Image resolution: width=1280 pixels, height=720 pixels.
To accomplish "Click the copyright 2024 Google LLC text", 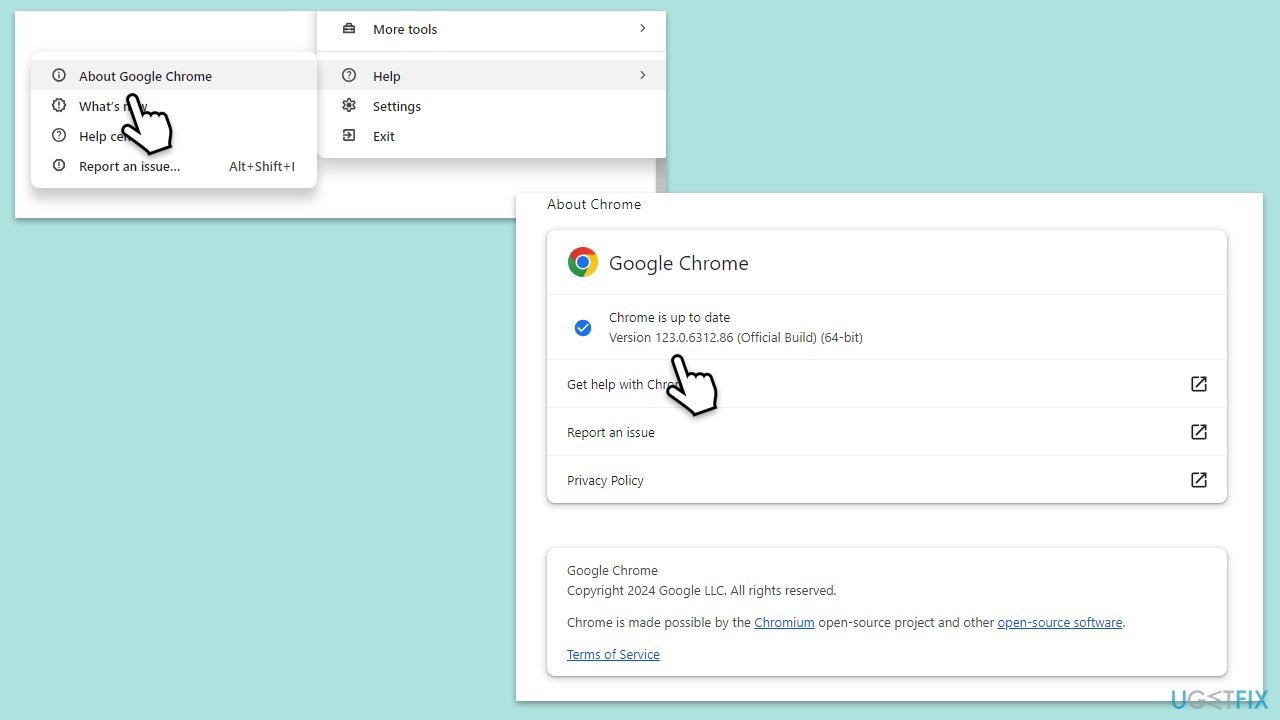I will tap(701, 590).
